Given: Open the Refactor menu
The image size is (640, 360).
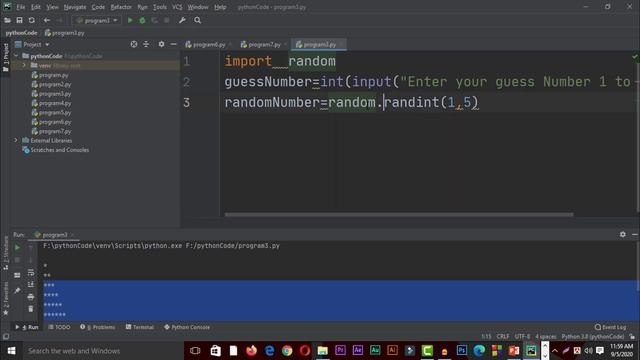Looking at the screenshot, I should point(121,7).
